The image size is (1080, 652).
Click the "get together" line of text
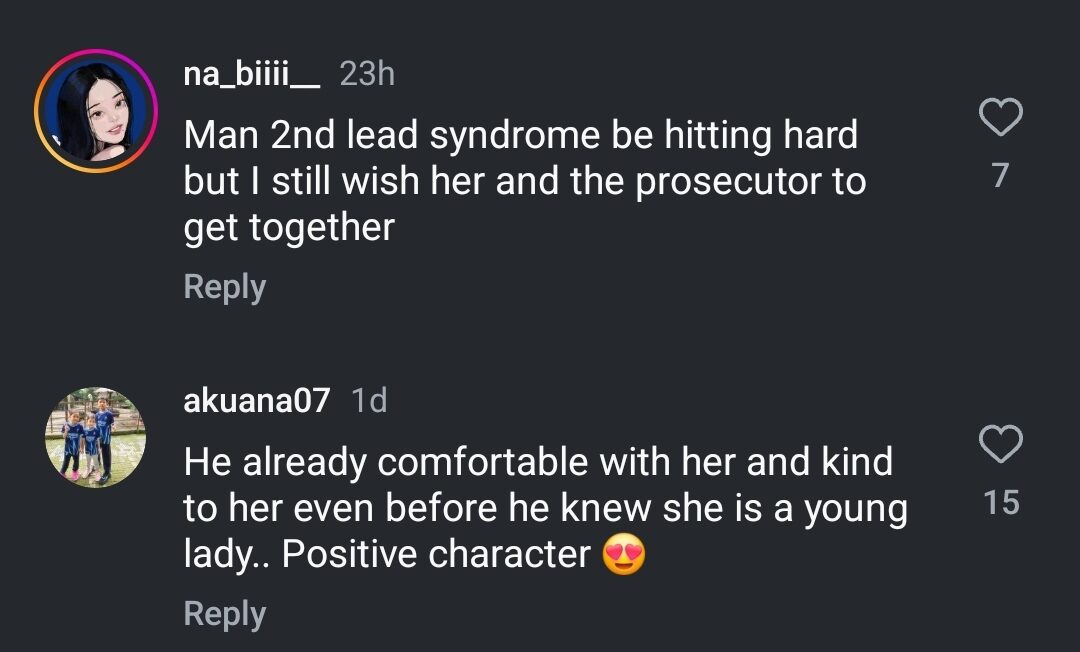pos(289,228)
